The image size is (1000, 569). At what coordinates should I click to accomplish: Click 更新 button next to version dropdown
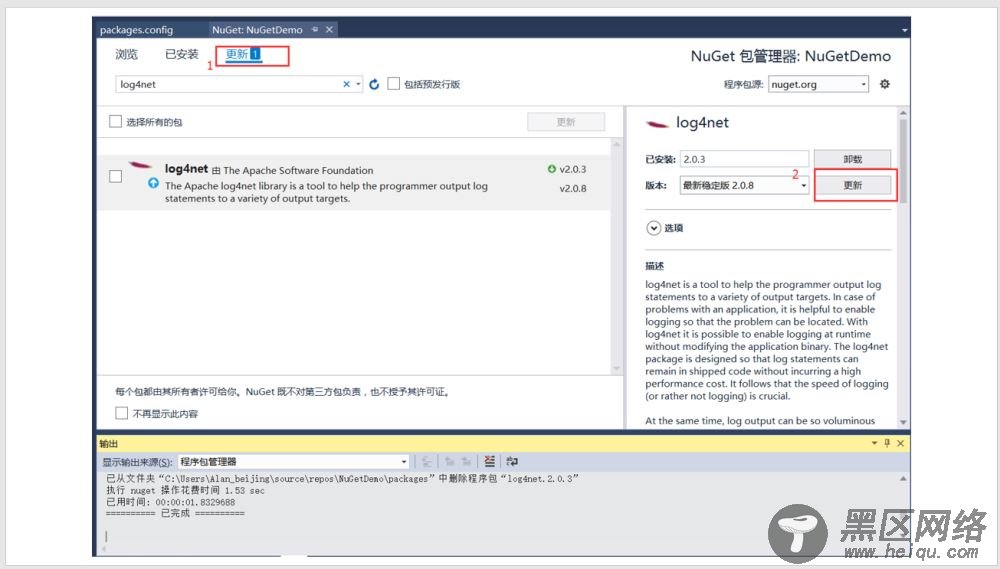click(x=853, y=185)
